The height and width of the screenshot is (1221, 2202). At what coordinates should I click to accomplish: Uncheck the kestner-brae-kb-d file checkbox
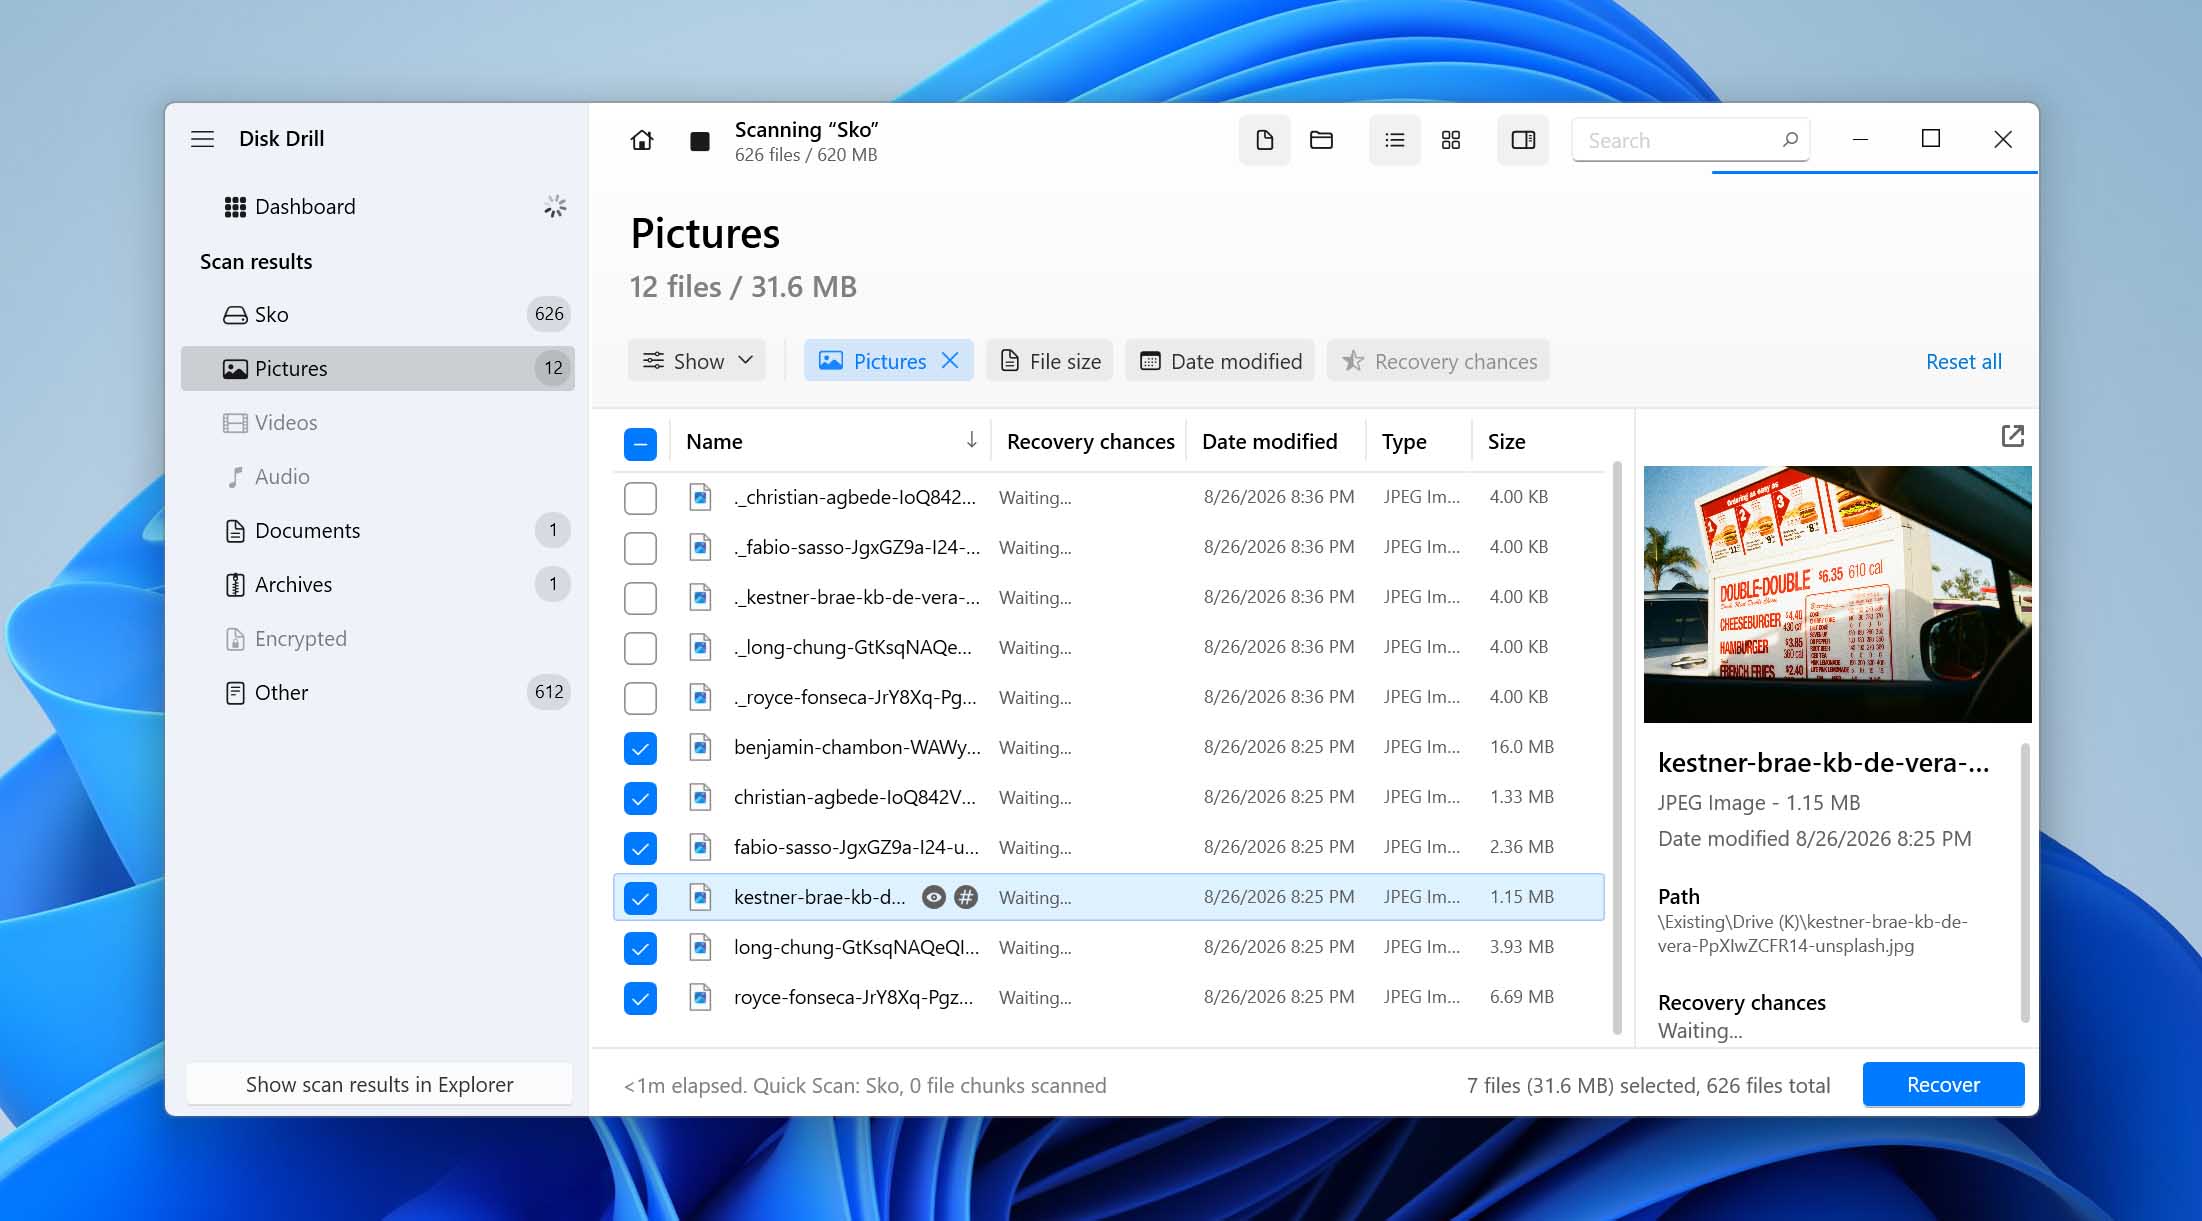point(640,898)
